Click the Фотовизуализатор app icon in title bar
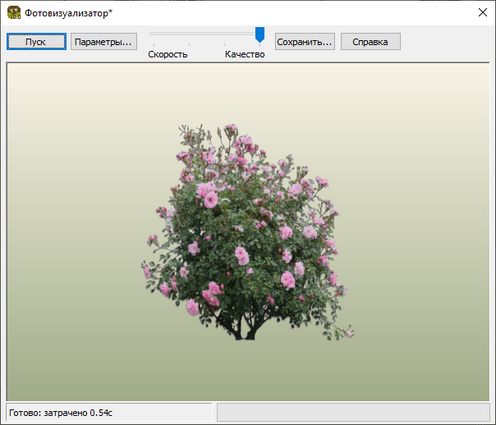The height and width of the screenshot is (425, 496). [14, 13]
